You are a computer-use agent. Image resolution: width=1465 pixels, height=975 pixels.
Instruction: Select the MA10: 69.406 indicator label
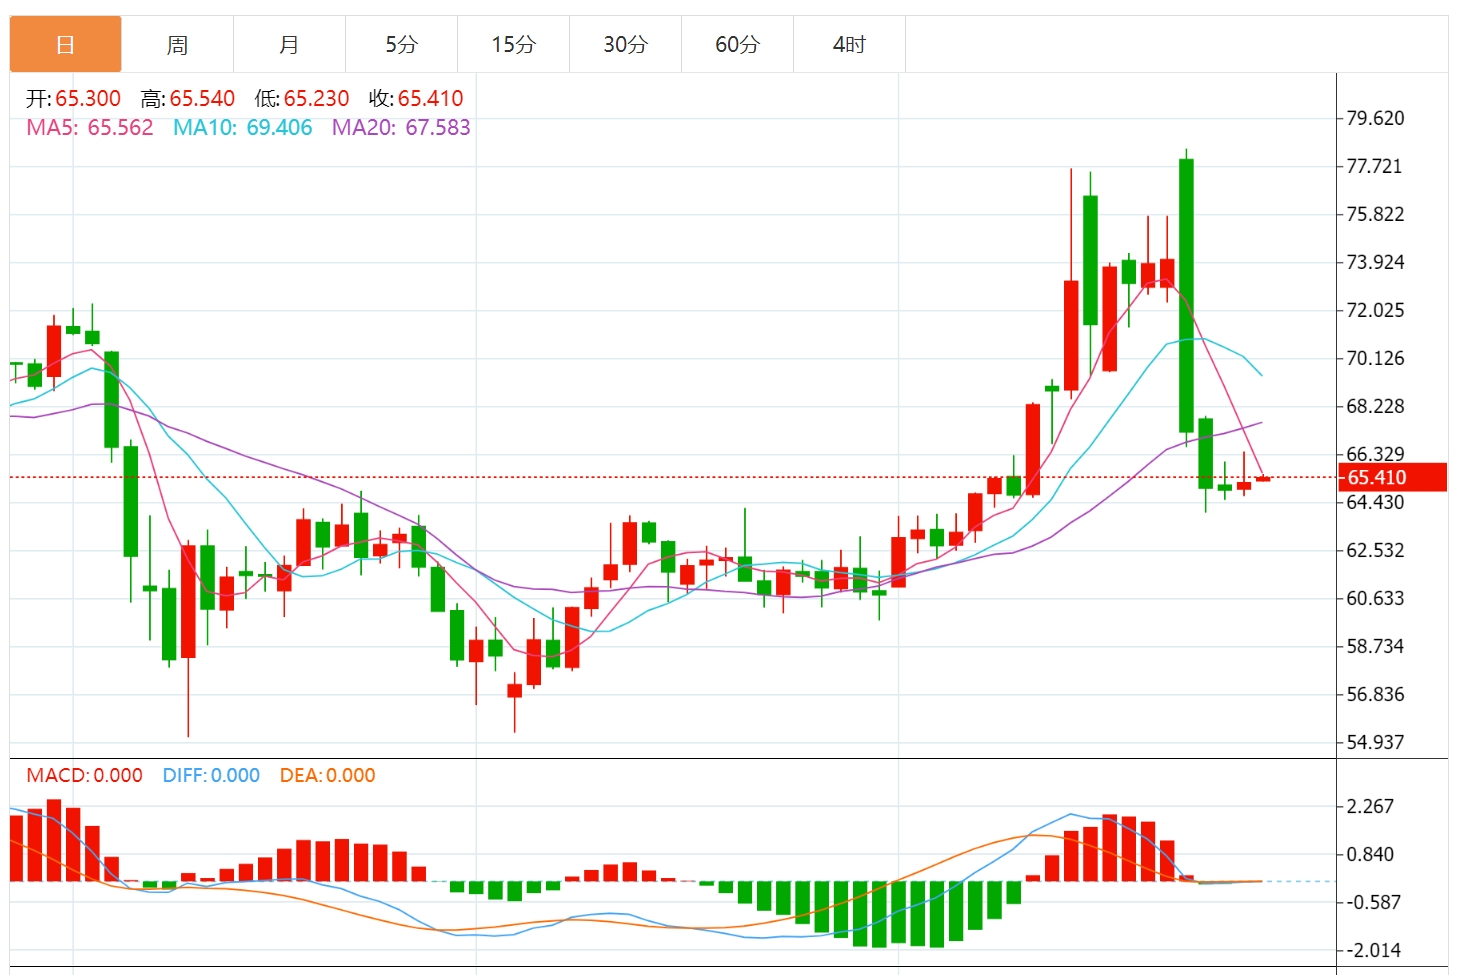243,127
